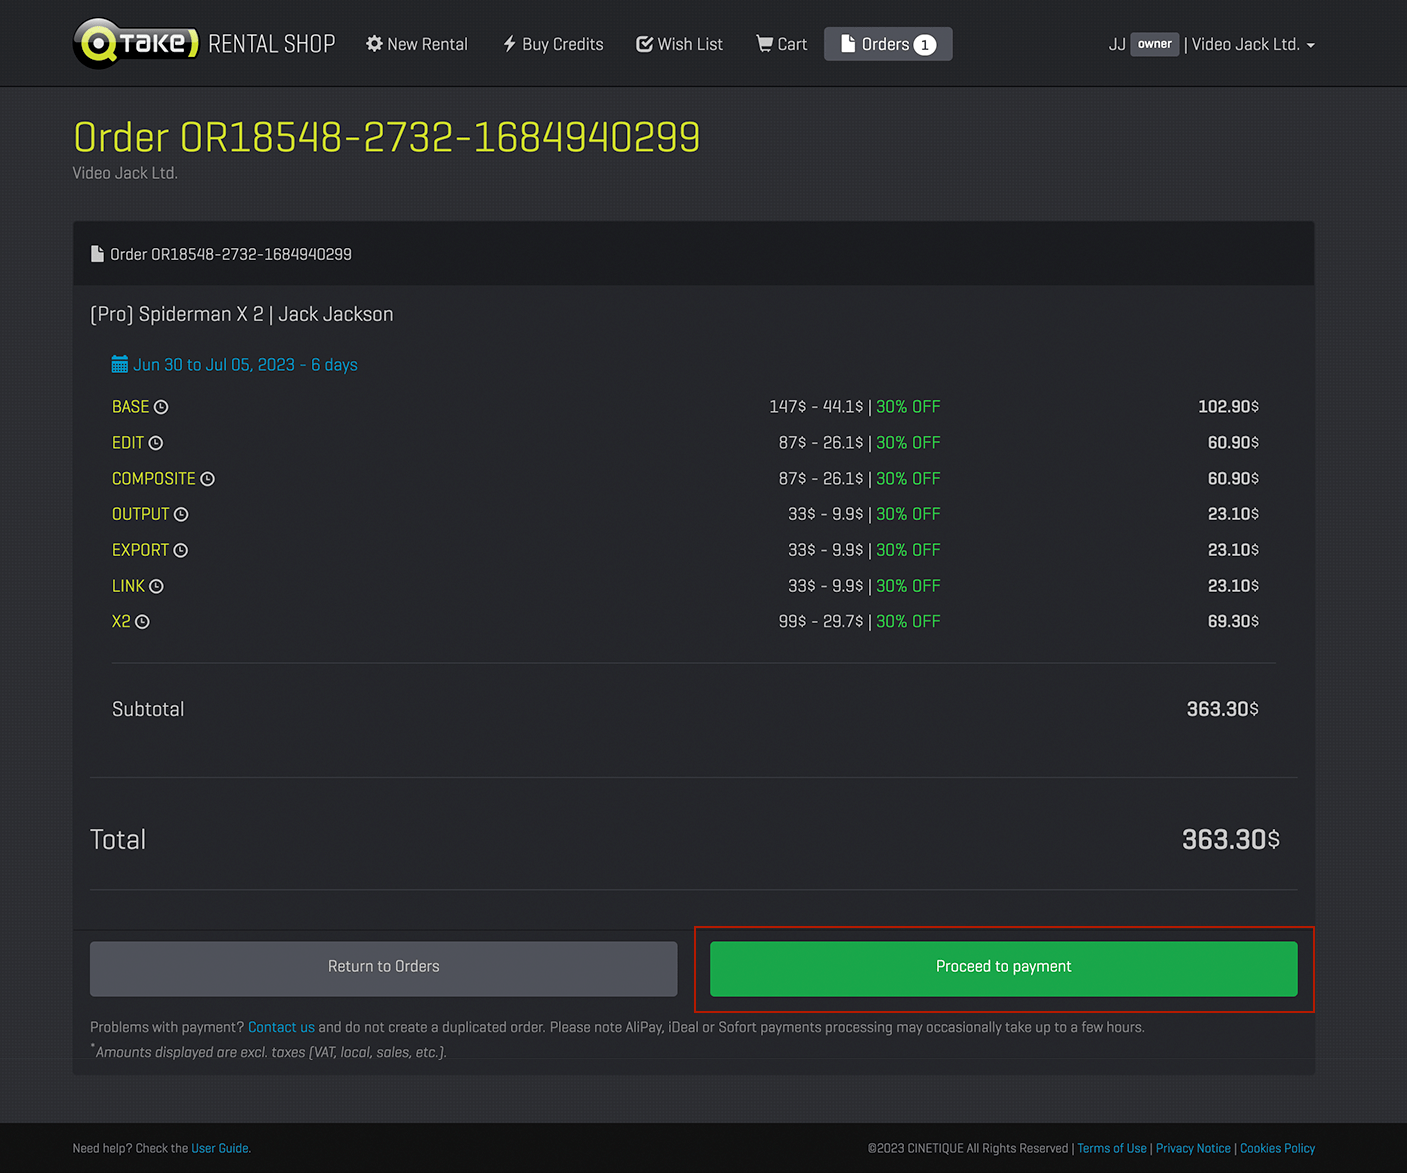Click the COMPOSITE module label

pos(154,479)
